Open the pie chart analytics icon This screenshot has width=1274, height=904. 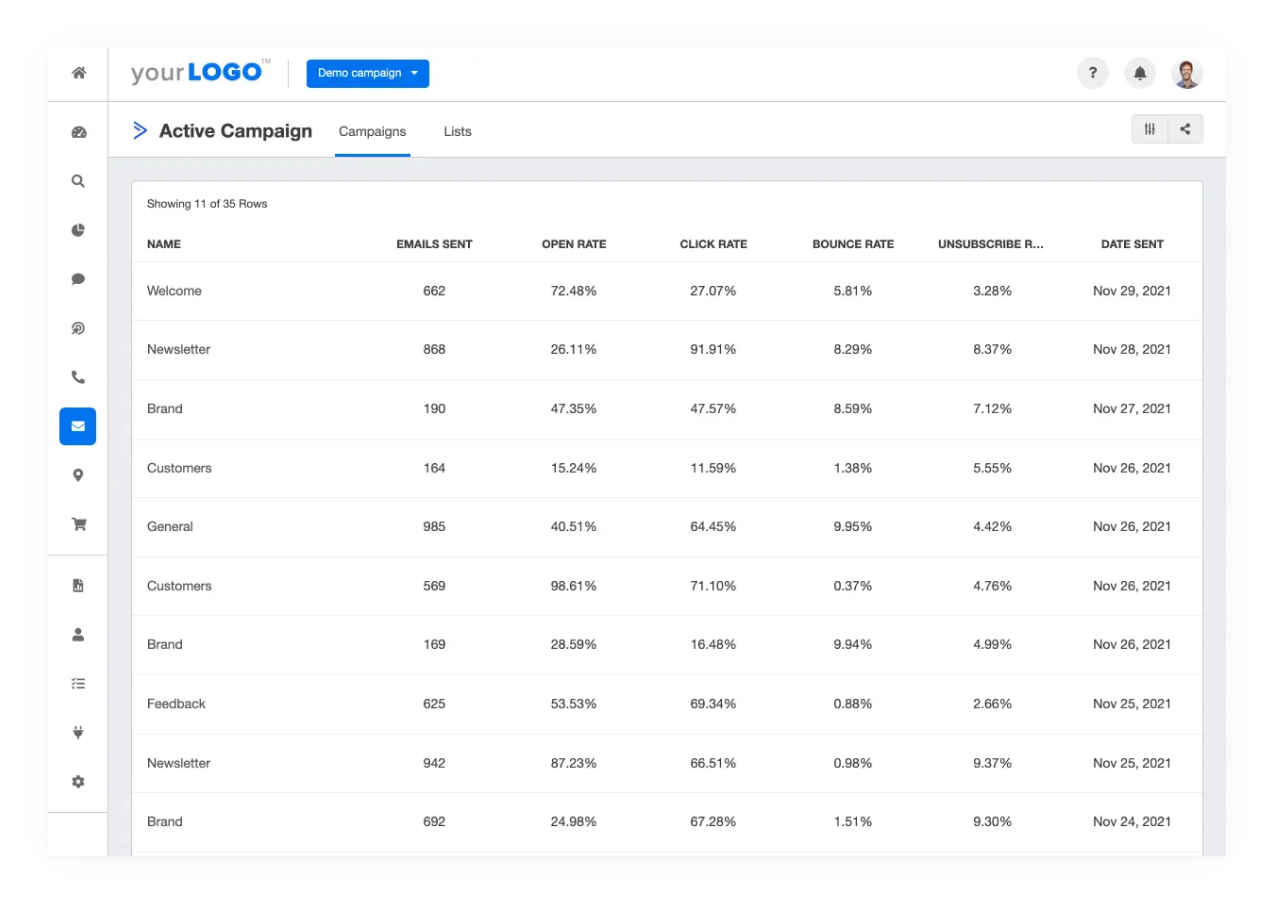tap(78, 230)
